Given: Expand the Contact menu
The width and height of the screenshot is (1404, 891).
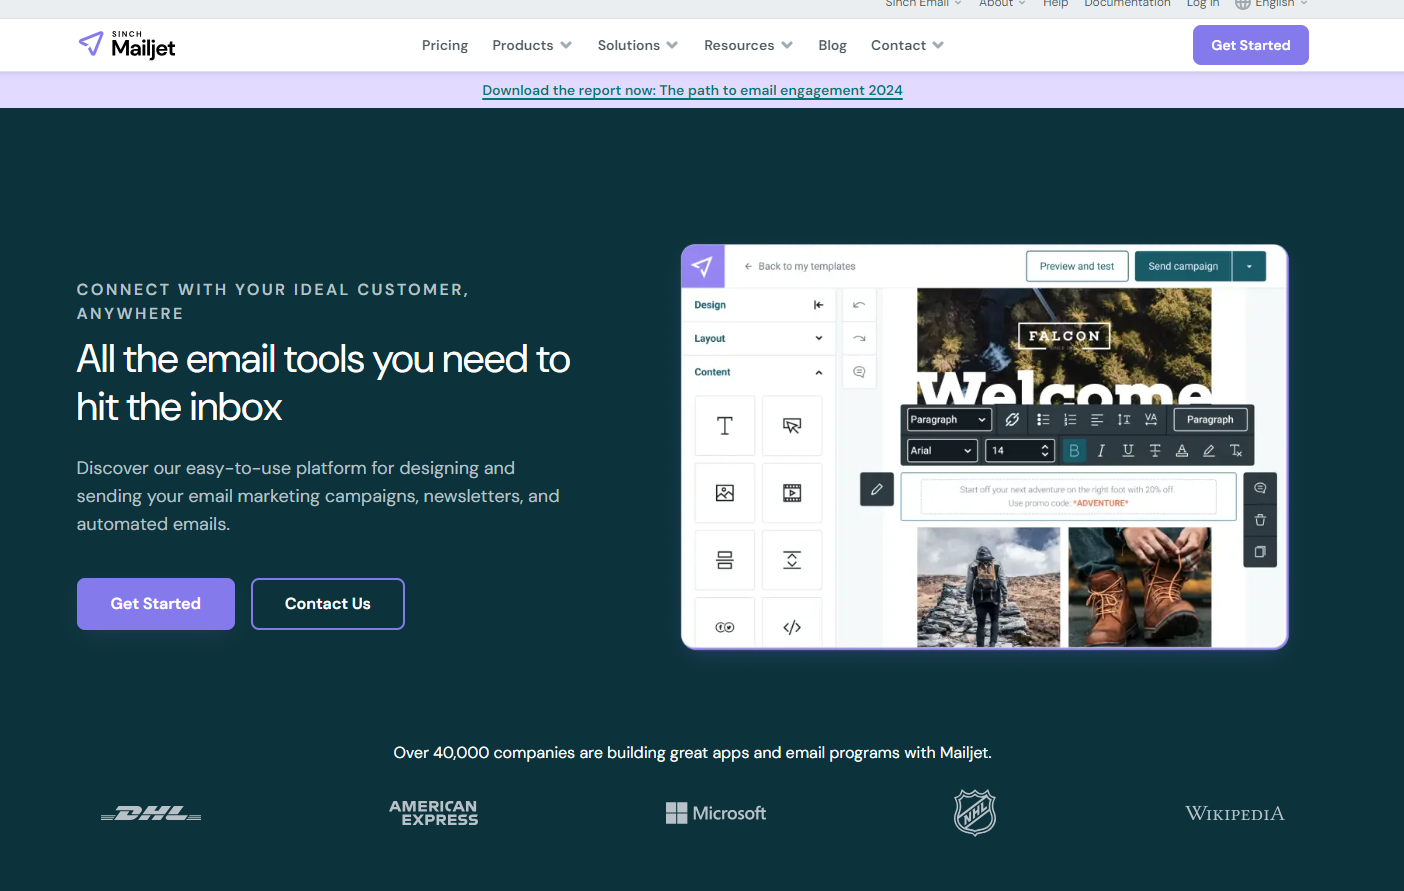Looking at the screenshot, I should 907,45.
